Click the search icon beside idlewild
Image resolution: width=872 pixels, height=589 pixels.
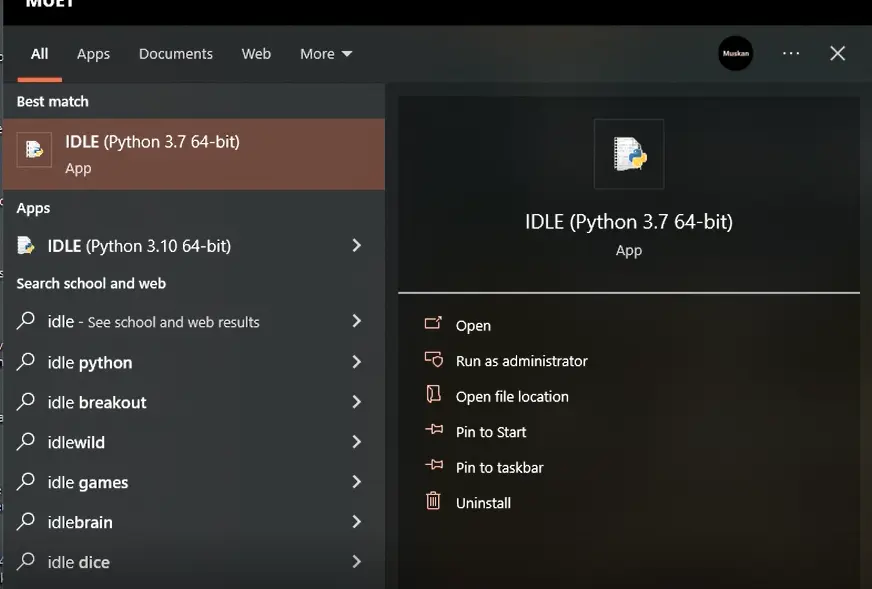26,442
